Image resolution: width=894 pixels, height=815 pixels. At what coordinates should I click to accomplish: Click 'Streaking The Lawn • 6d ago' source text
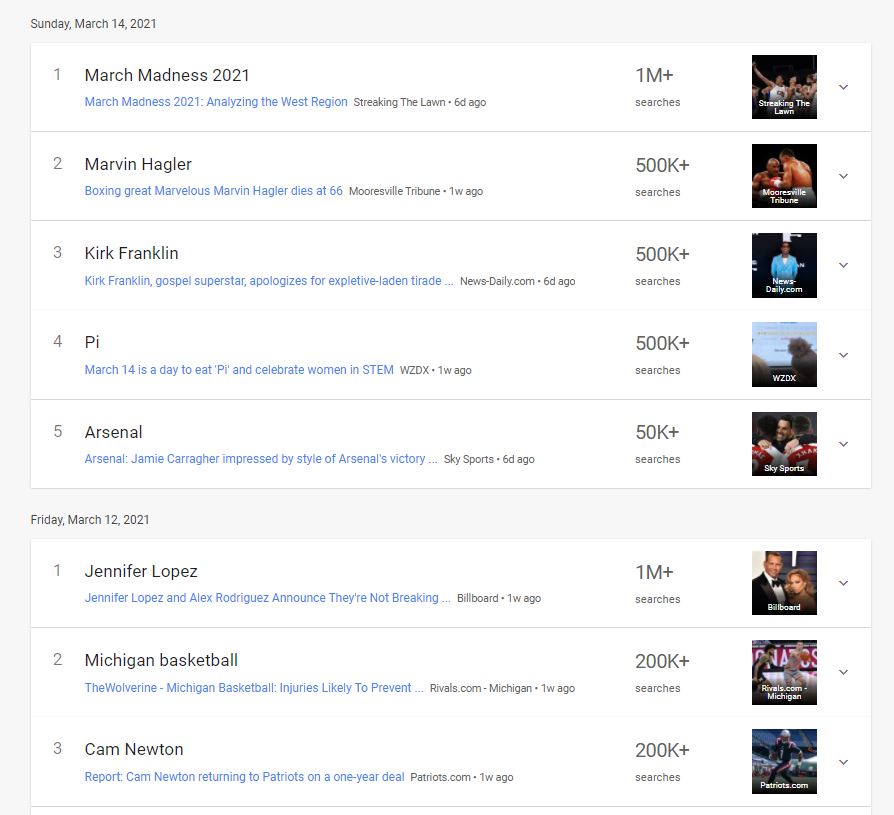420,103
